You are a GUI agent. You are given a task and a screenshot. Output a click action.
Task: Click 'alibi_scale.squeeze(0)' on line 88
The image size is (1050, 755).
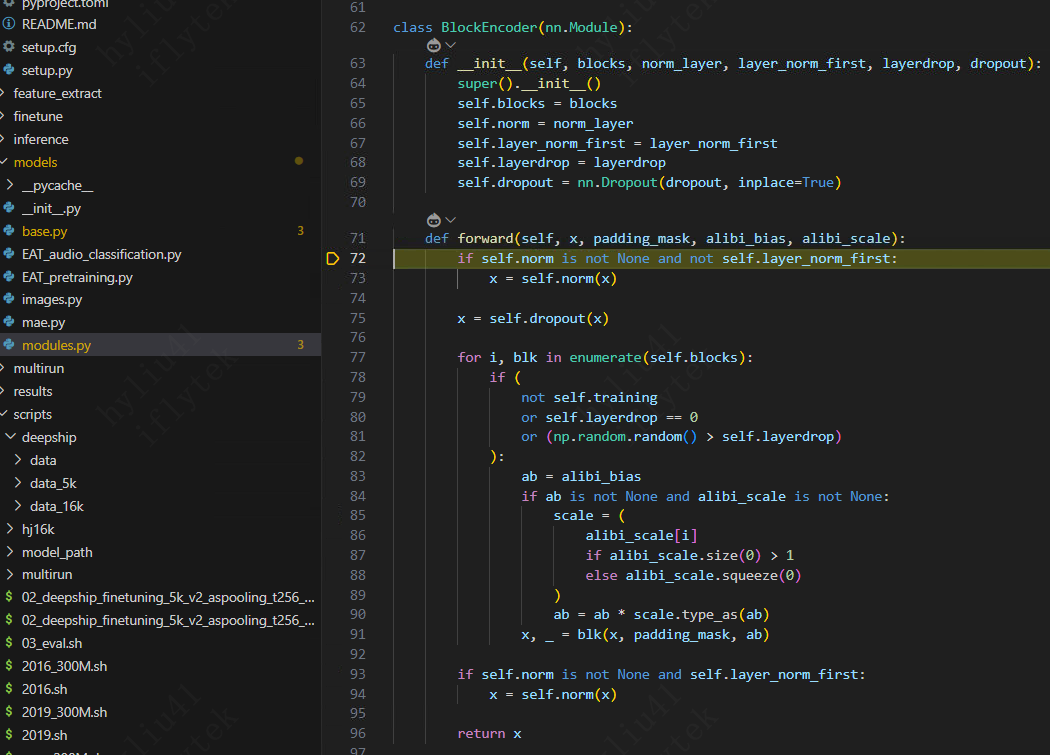click(713, 575)
